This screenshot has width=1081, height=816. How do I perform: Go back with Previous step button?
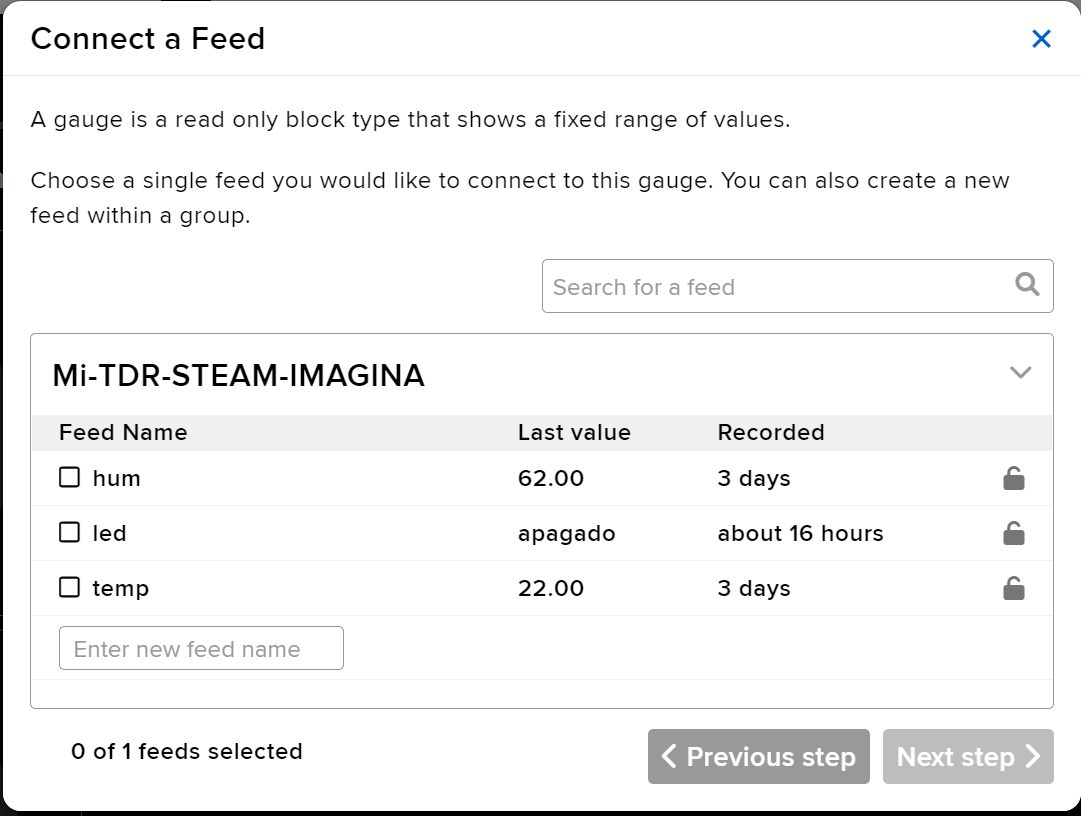pos(758,757)
